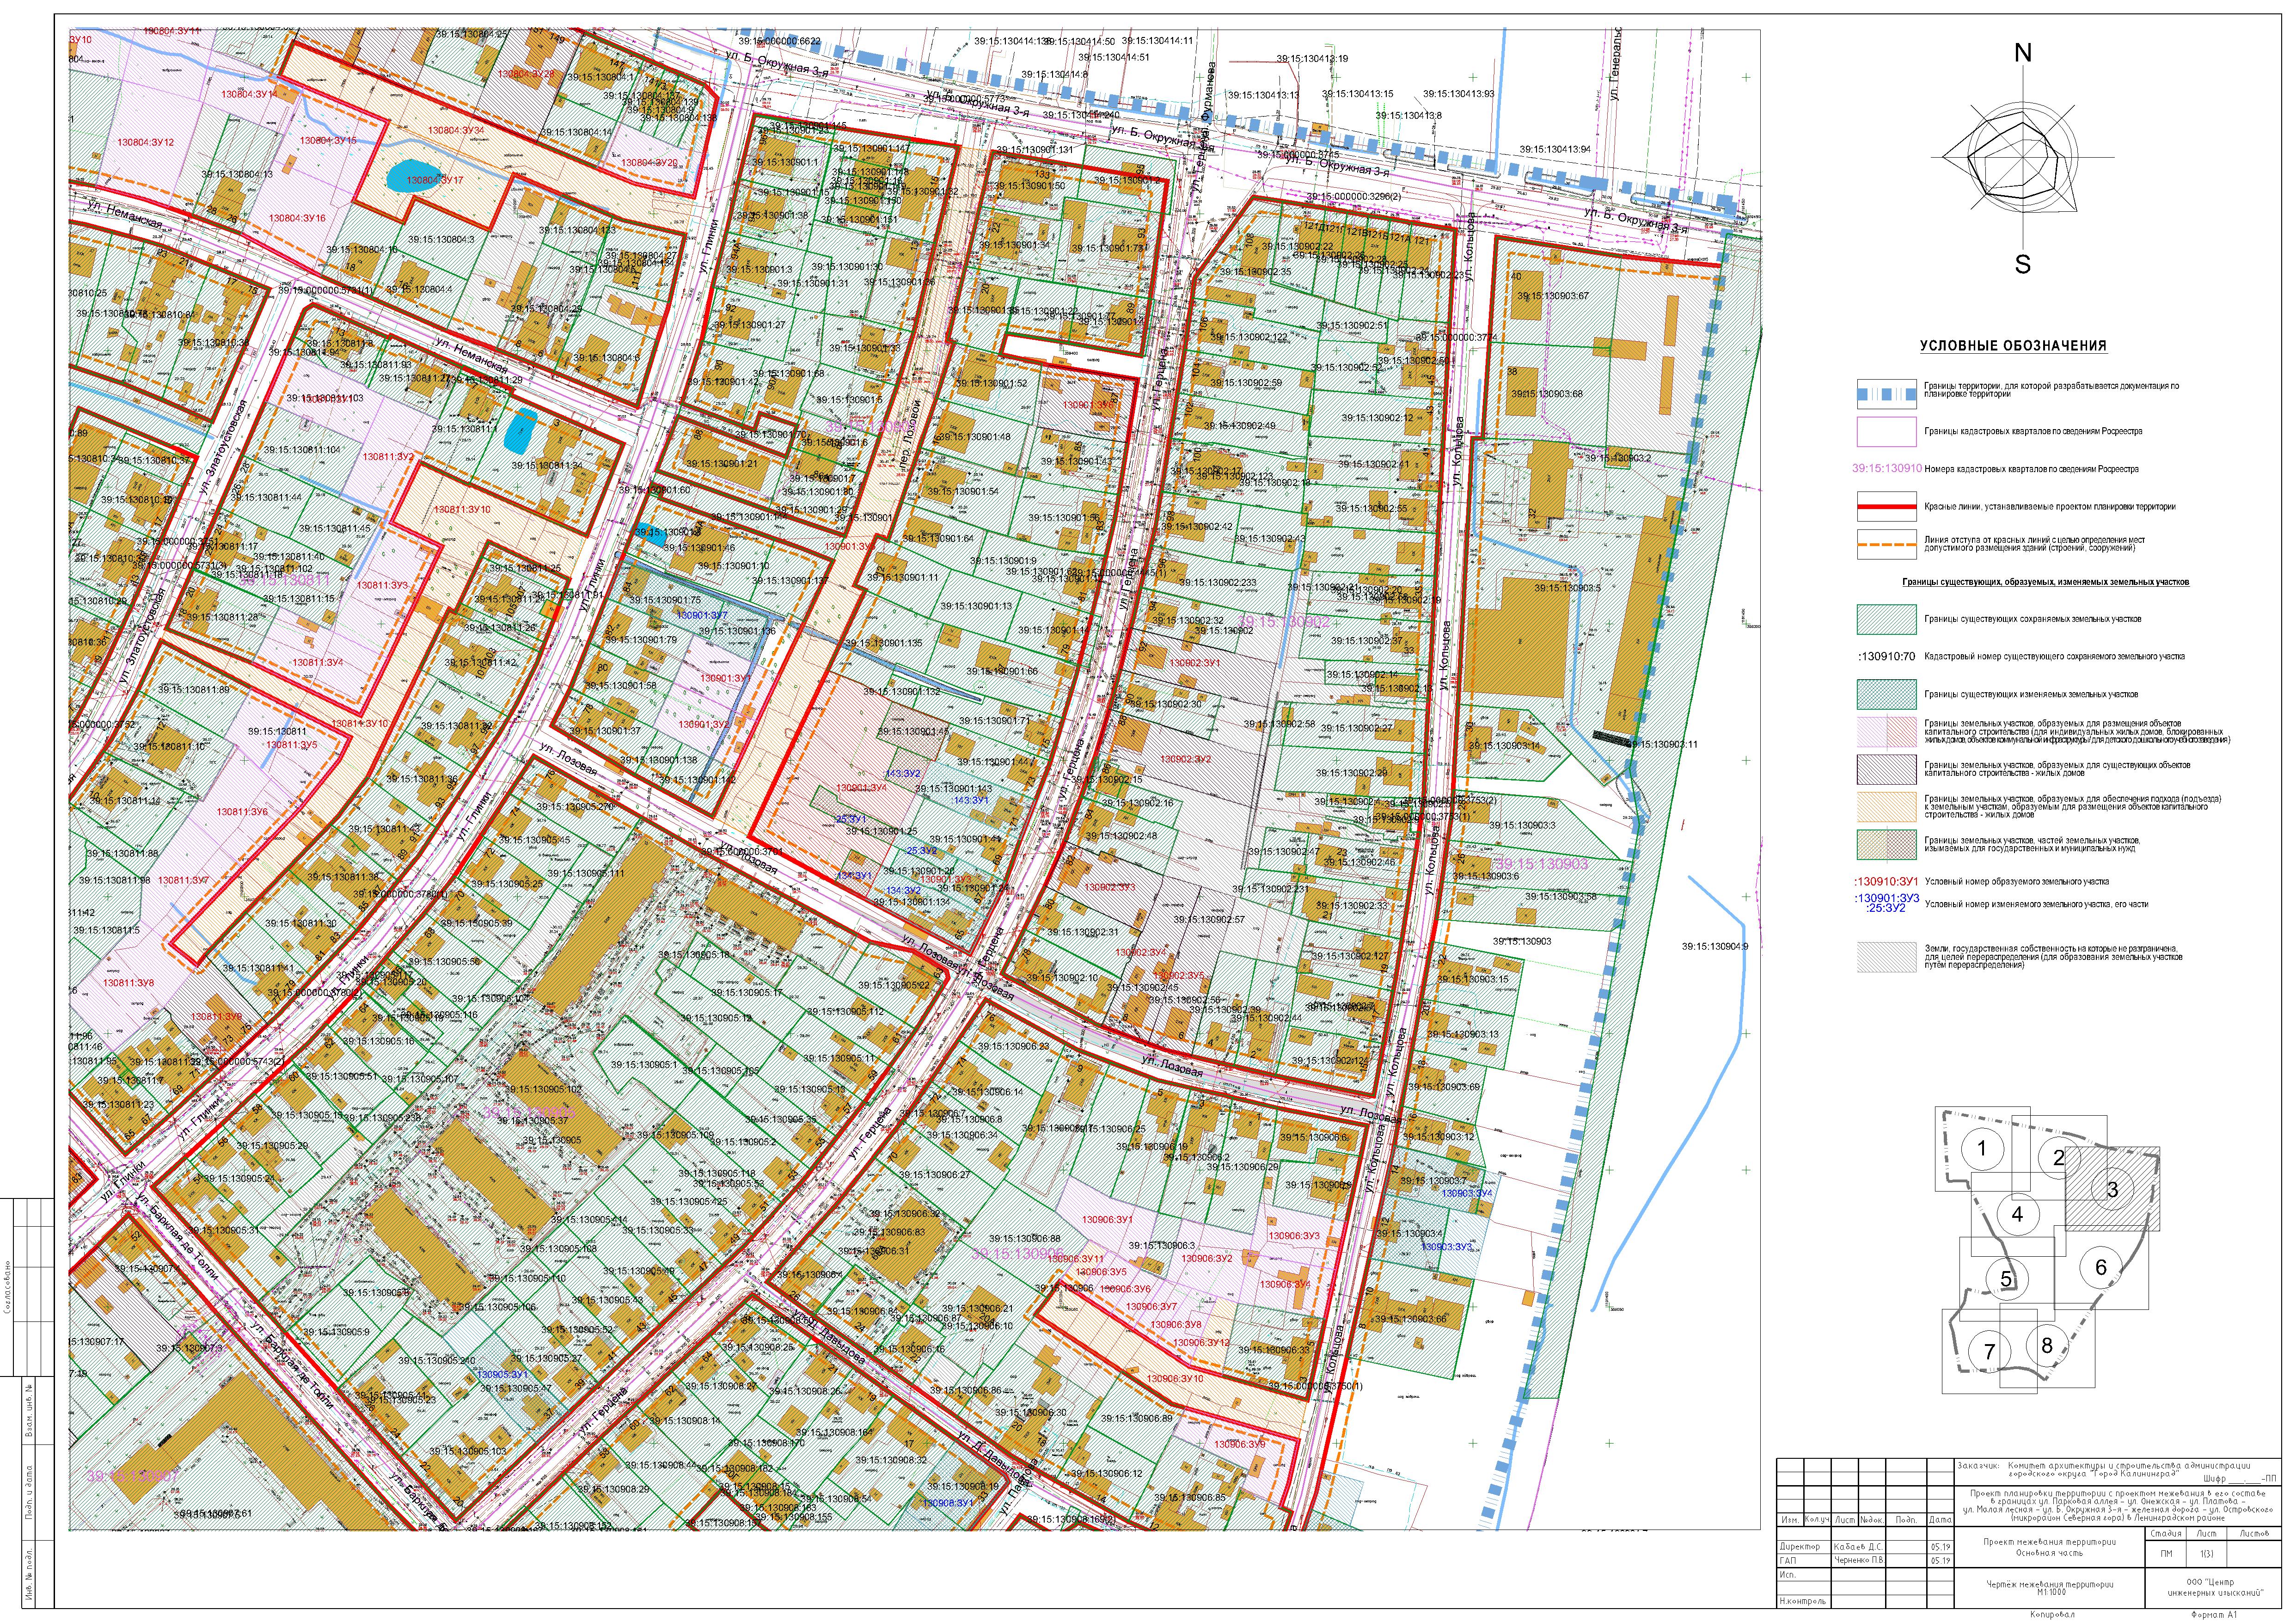Click sheet number 1 circle in index
Screen dimensions: 2296x1622
[x=1982, y=1149]
